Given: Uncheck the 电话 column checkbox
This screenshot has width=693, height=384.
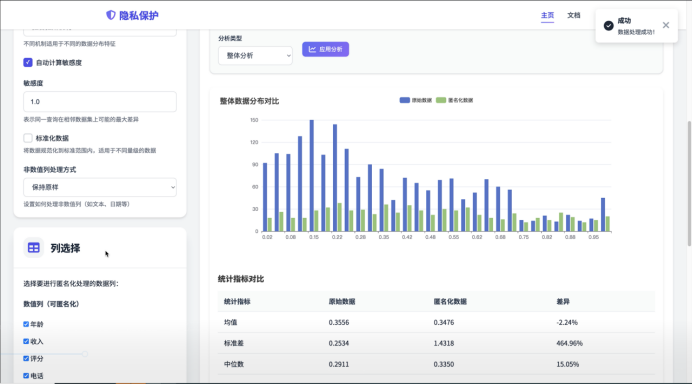Looking at the screenshot, I should 26,376.
